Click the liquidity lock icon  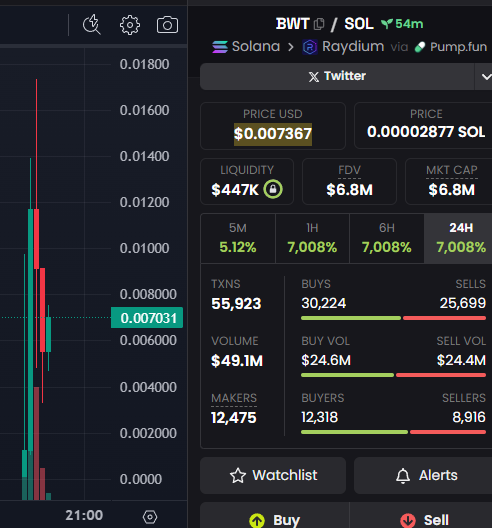(x=273, y=189)
